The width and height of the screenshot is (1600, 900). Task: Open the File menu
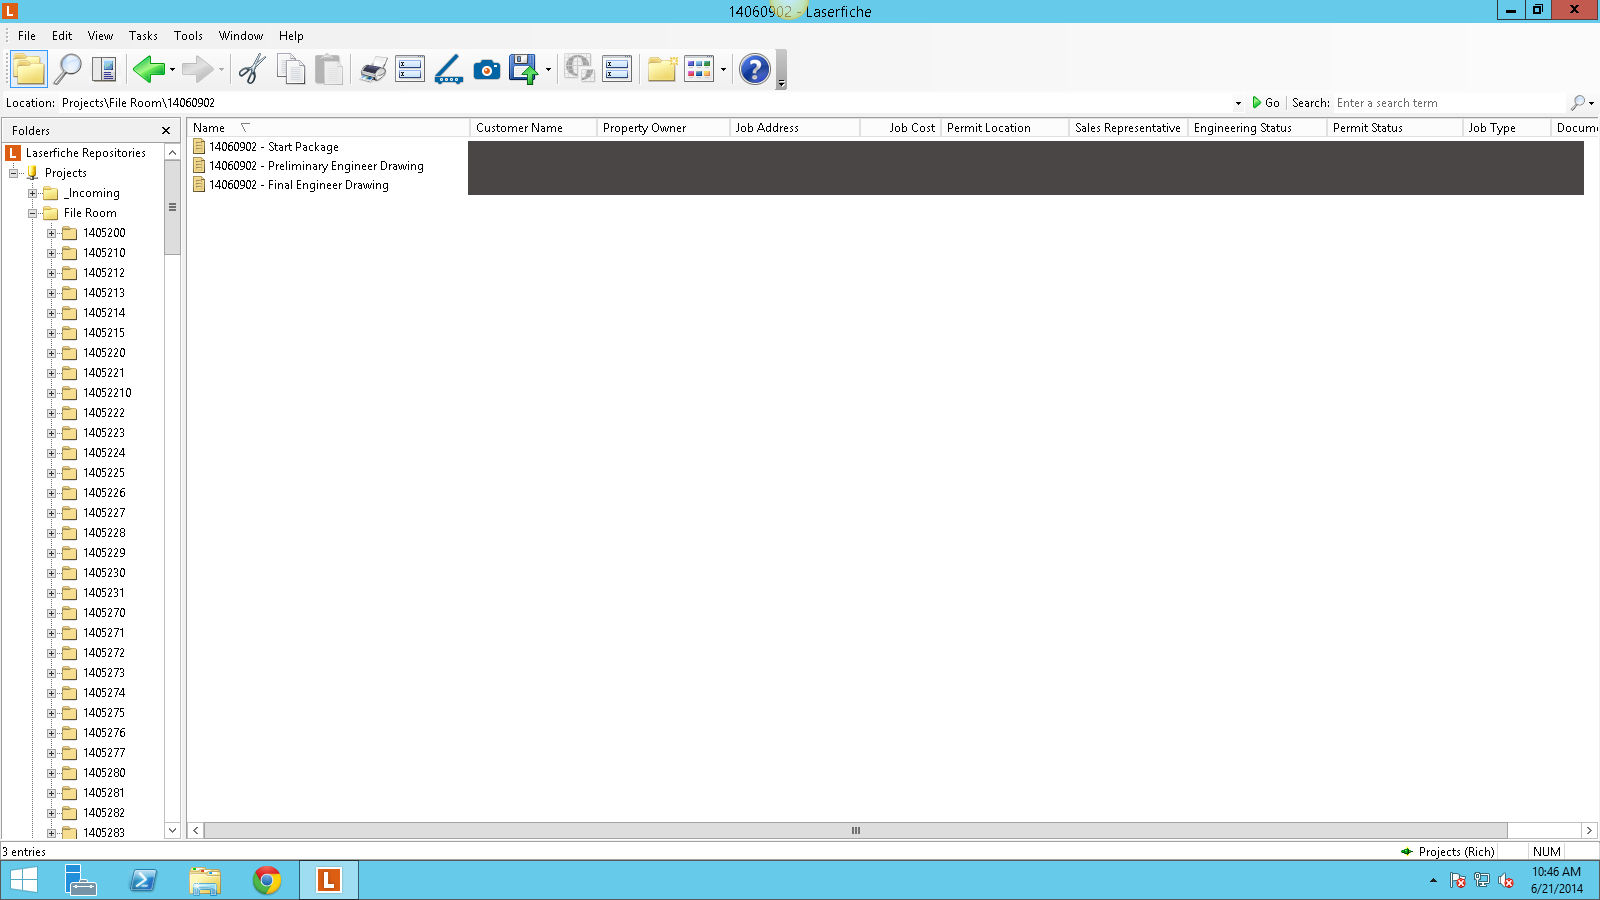pyautogui.click(x=27, y=36)
